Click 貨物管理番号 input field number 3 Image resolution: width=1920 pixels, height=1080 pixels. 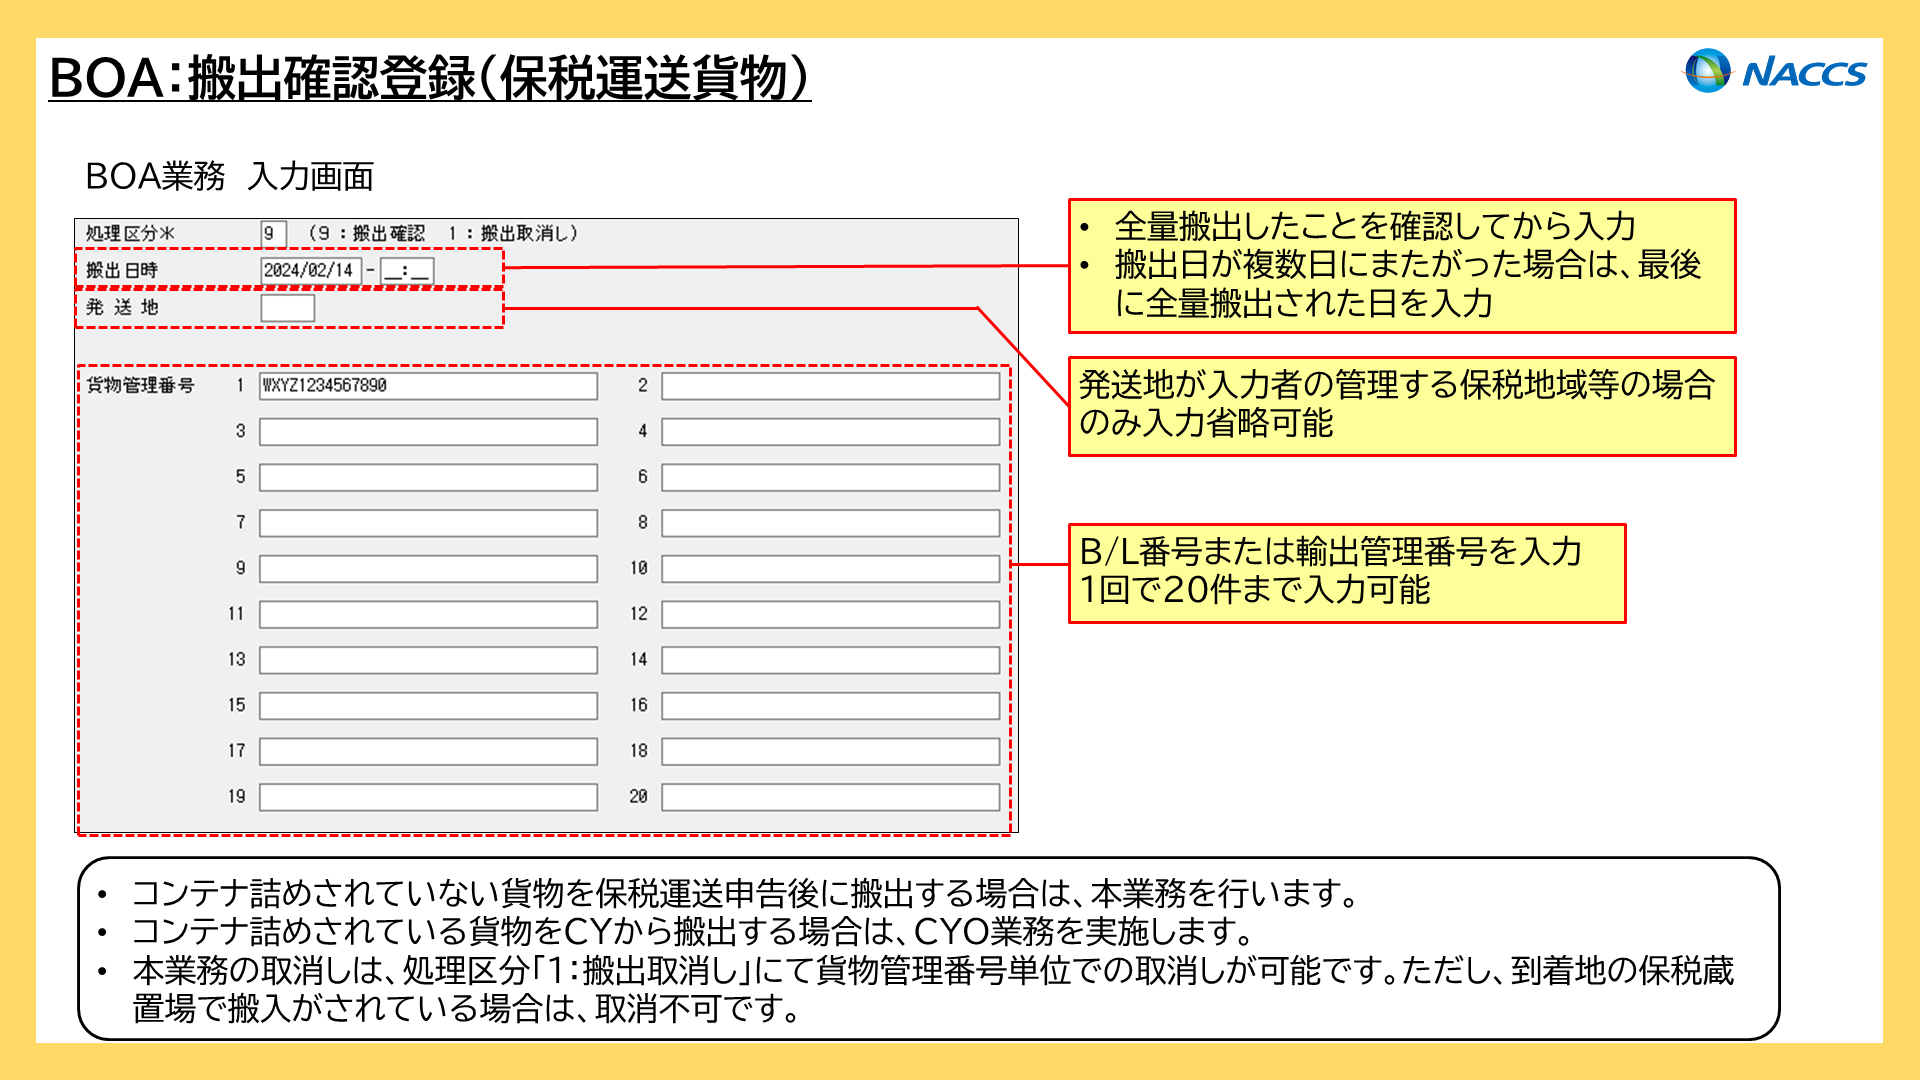[429, 432]
